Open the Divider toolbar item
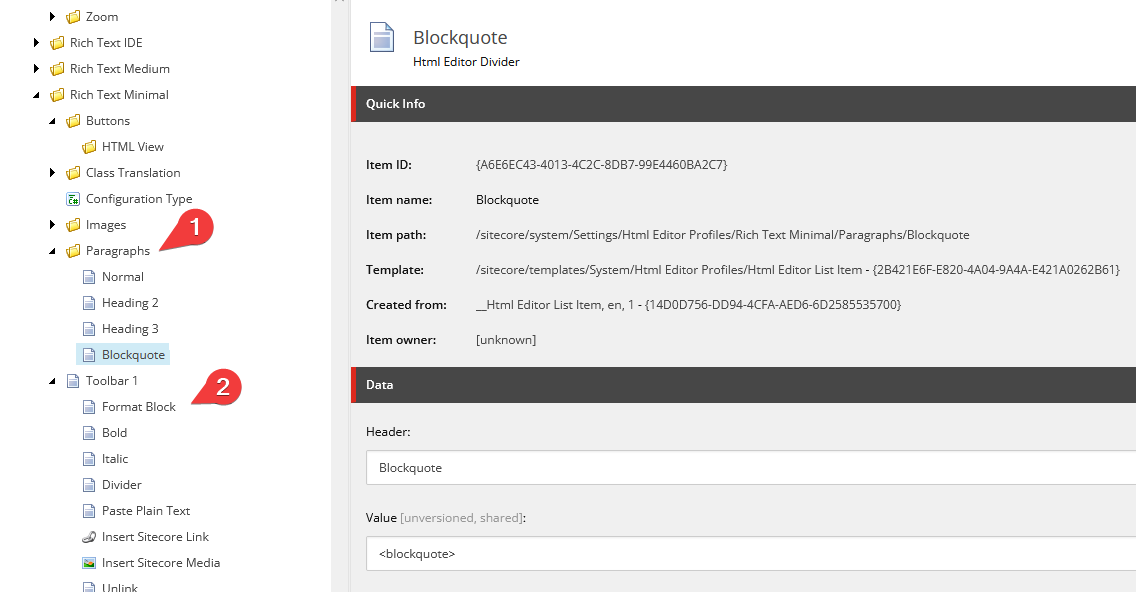Screen dimensions: 1136x592 [122, 485]
